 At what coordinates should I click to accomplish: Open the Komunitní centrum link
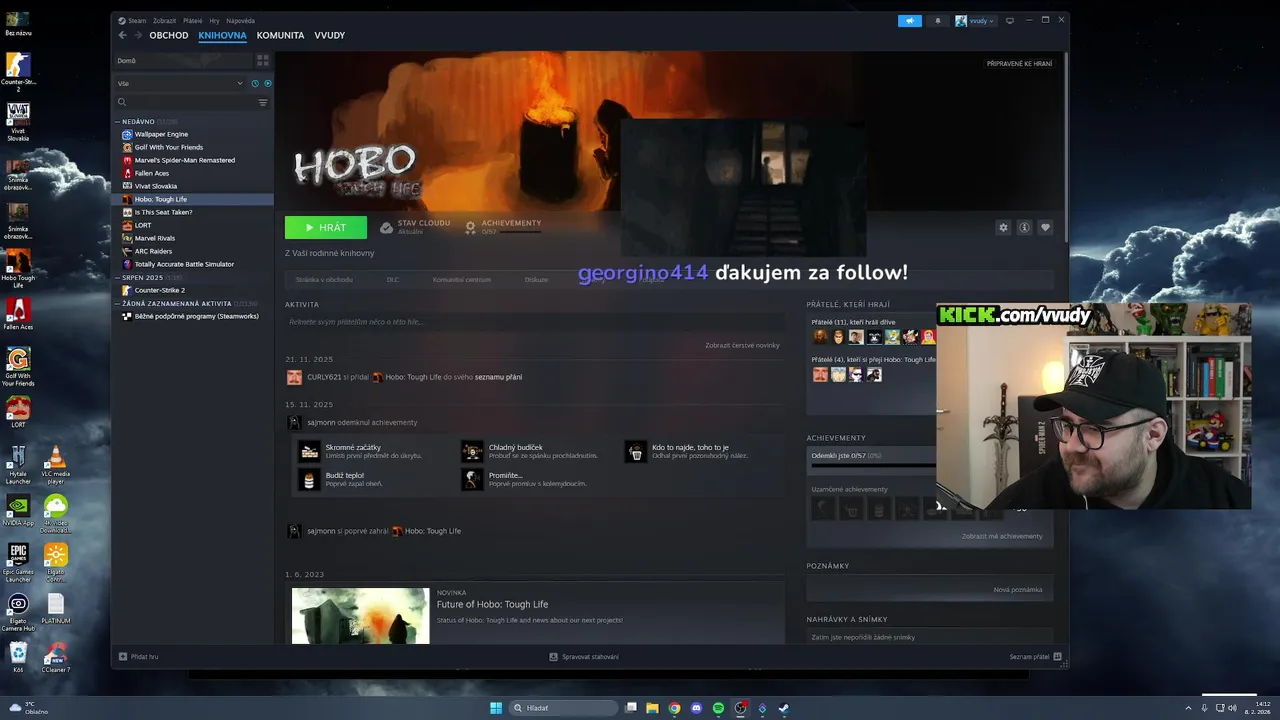462,280
